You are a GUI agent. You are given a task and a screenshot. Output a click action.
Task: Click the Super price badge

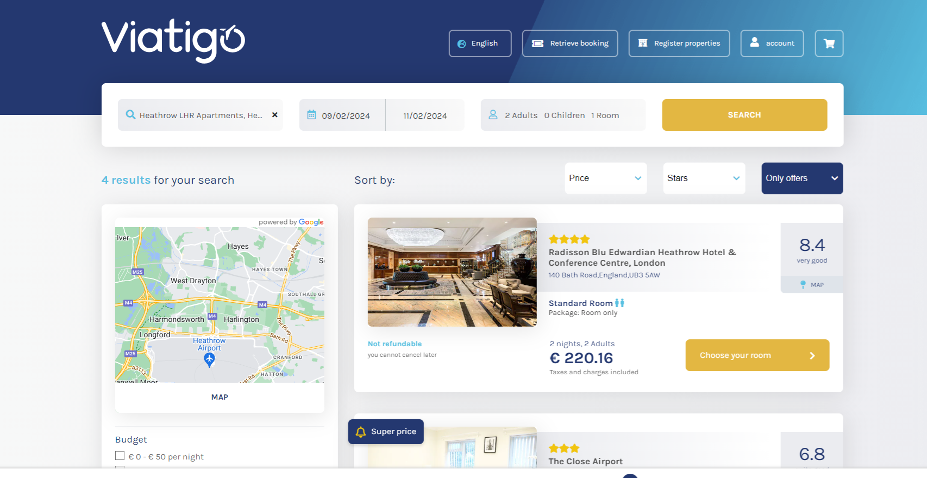click(x=386, y=431)
